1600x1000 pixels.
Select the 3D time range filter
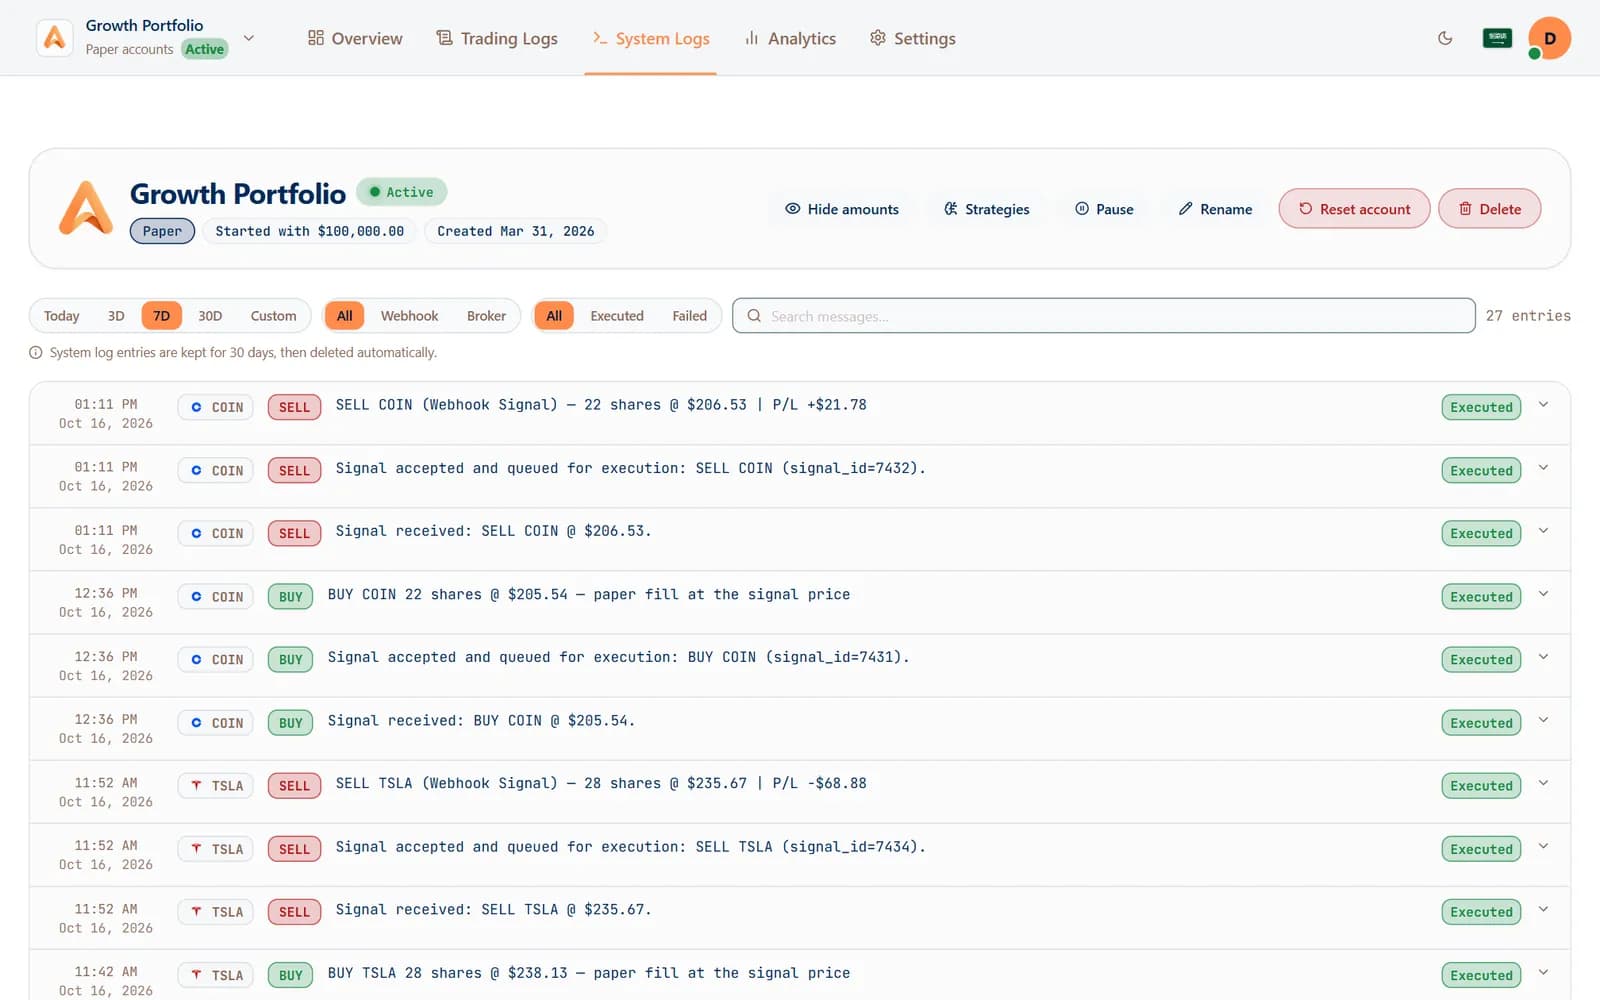[116, 316]
